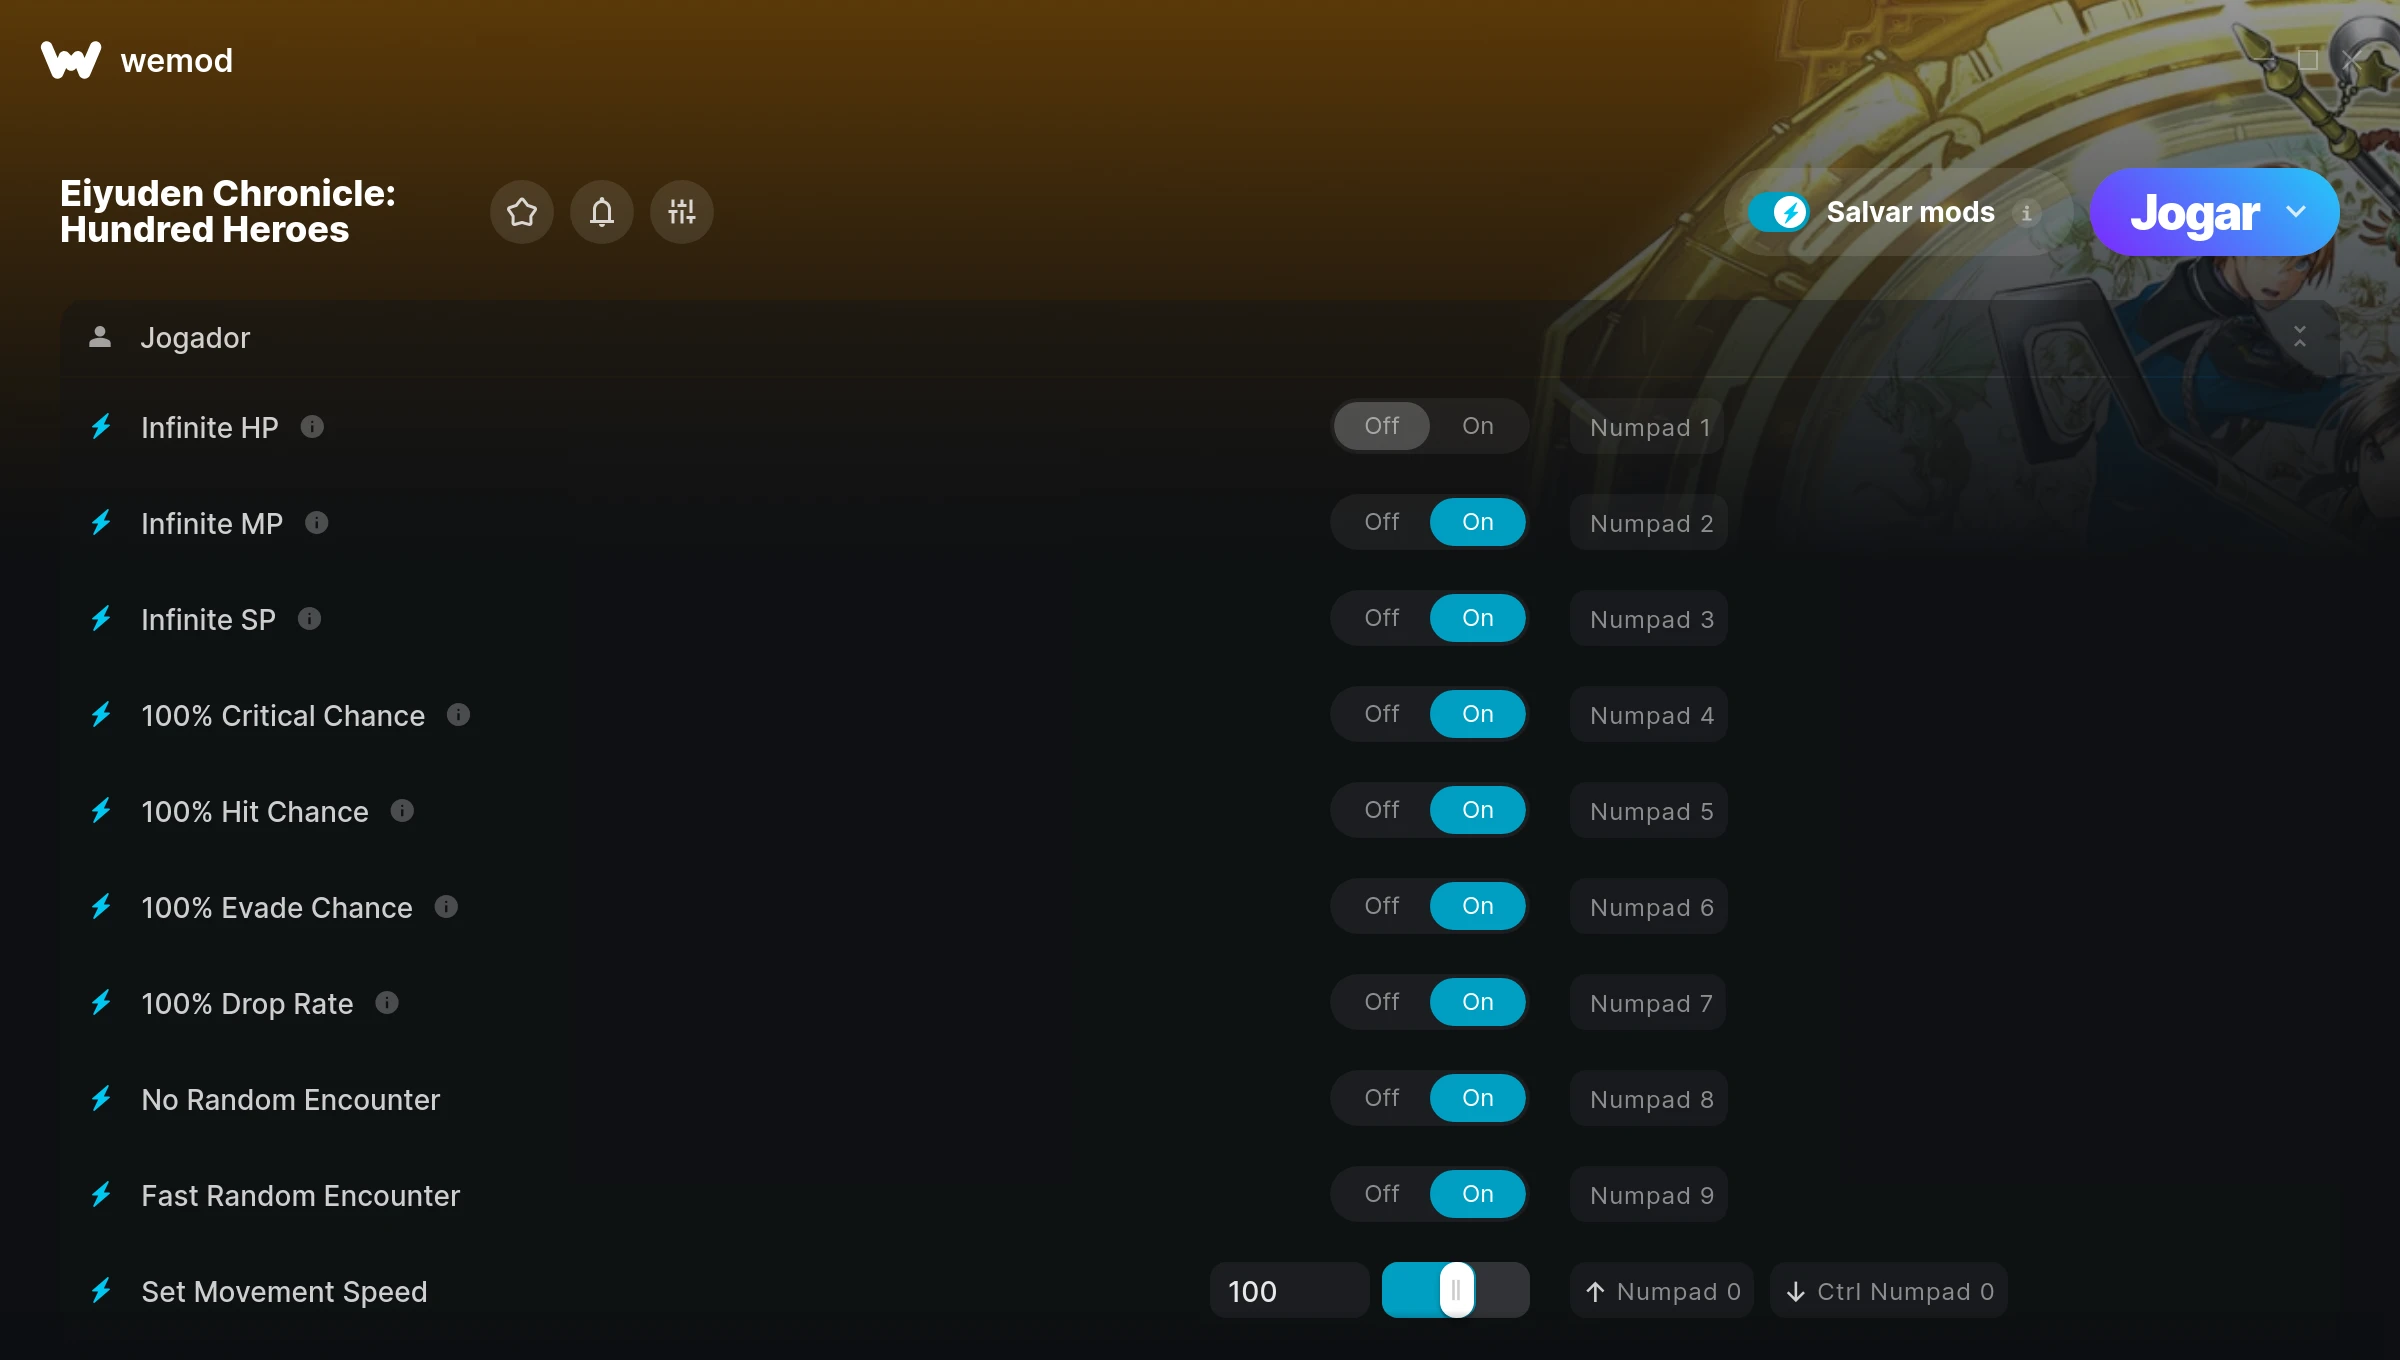Collapse the Jogador section

coord(2300,337)
